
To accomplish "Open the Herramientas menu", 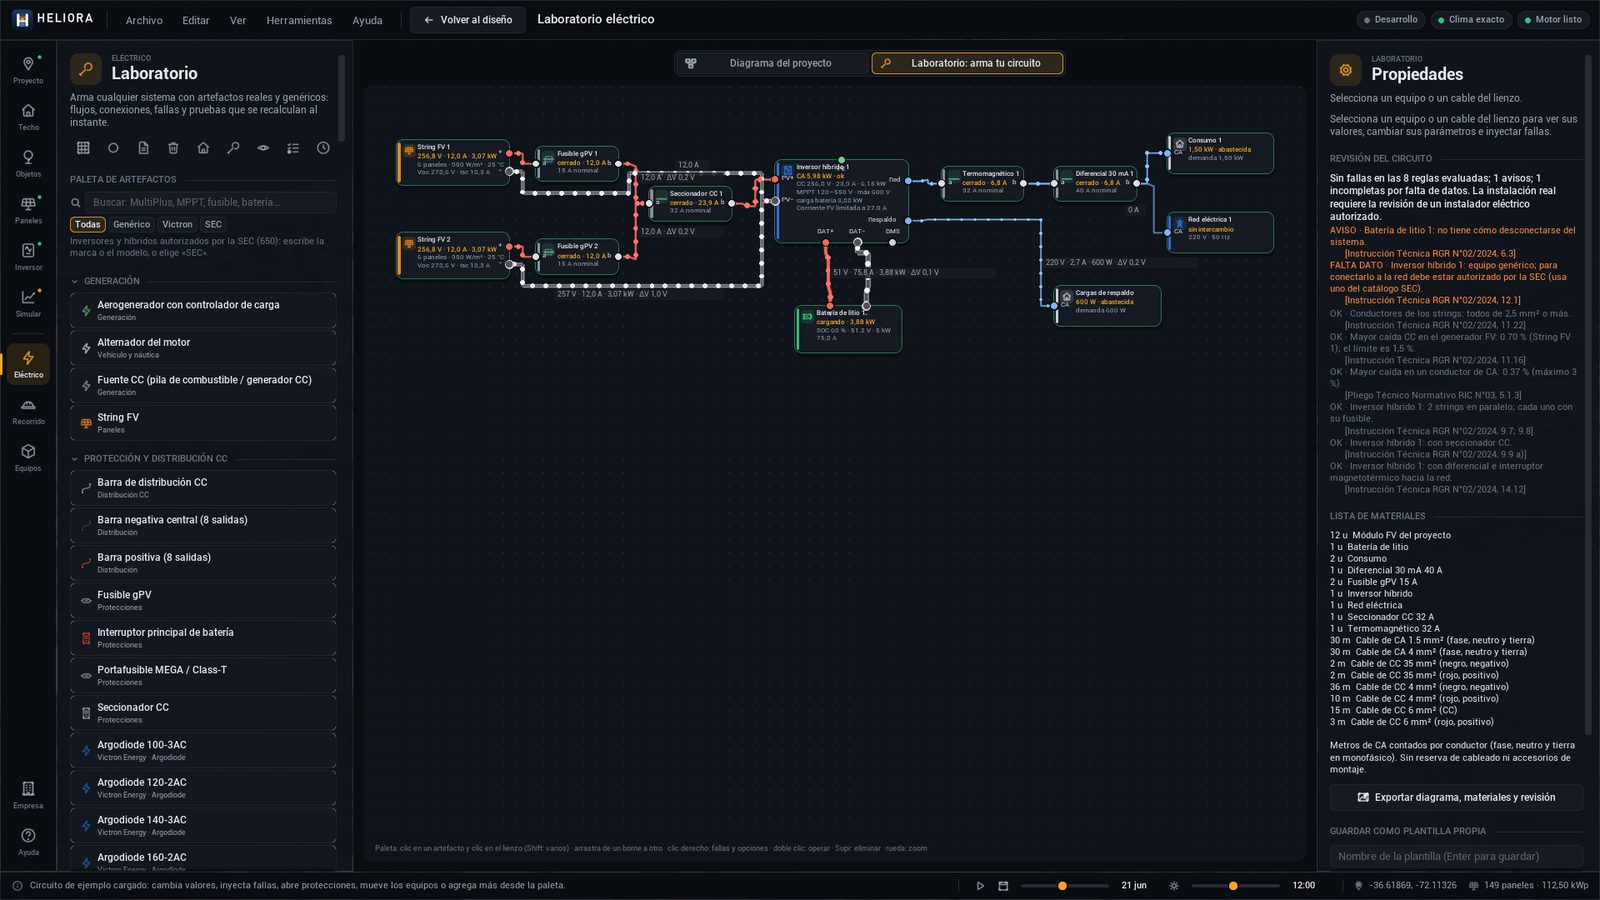I will 299,20.
